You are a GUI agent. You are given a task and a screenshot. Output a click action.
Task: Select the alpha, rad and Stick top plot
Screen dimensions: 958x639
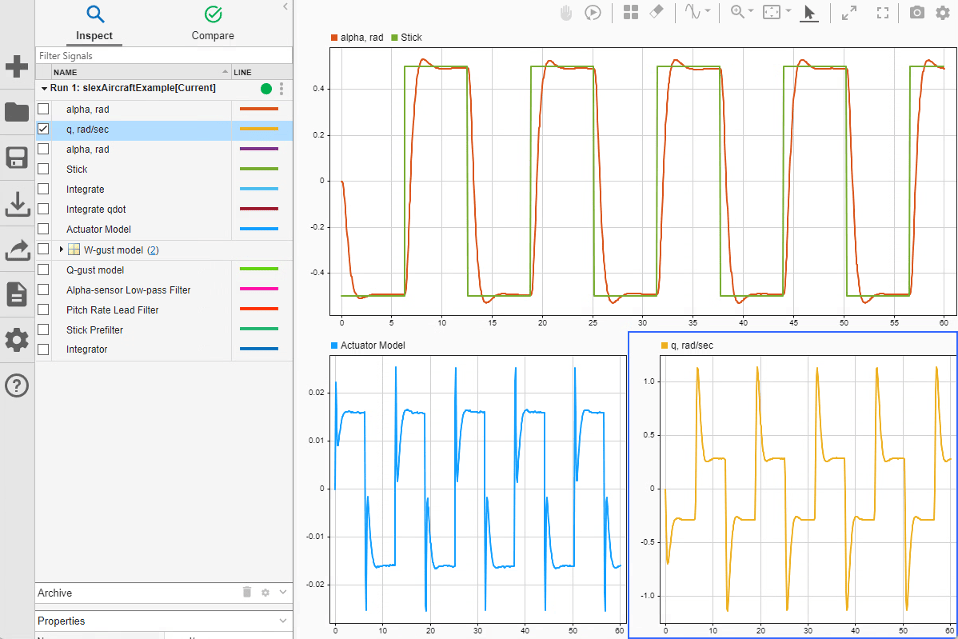(x=642, y=181)
